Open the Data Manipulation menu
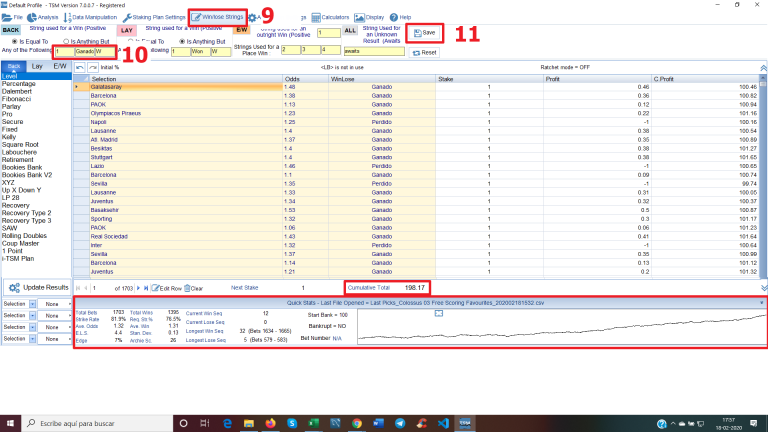This screenshot has width=768, height=432. coord(90,17)
